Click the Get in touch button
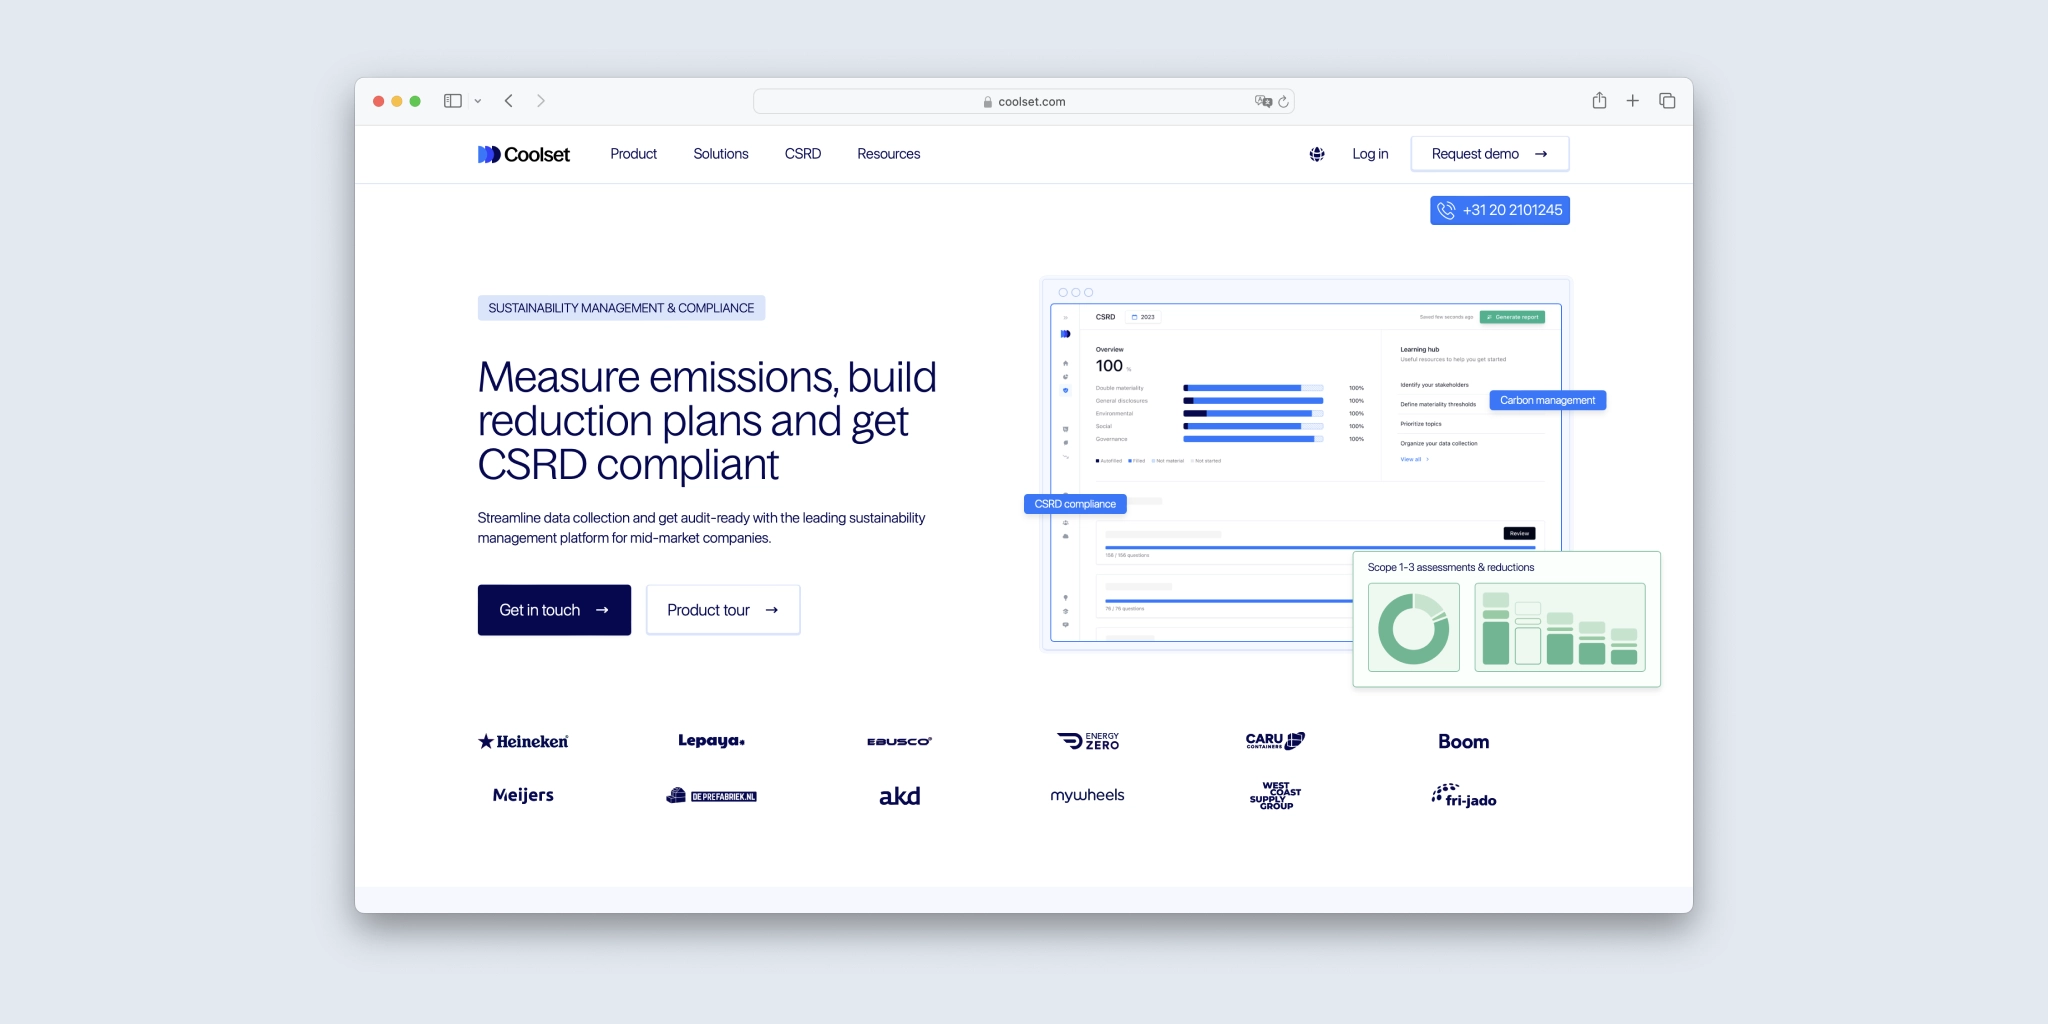Viewport: 2048px width, 1024px height. pos(554,609)
